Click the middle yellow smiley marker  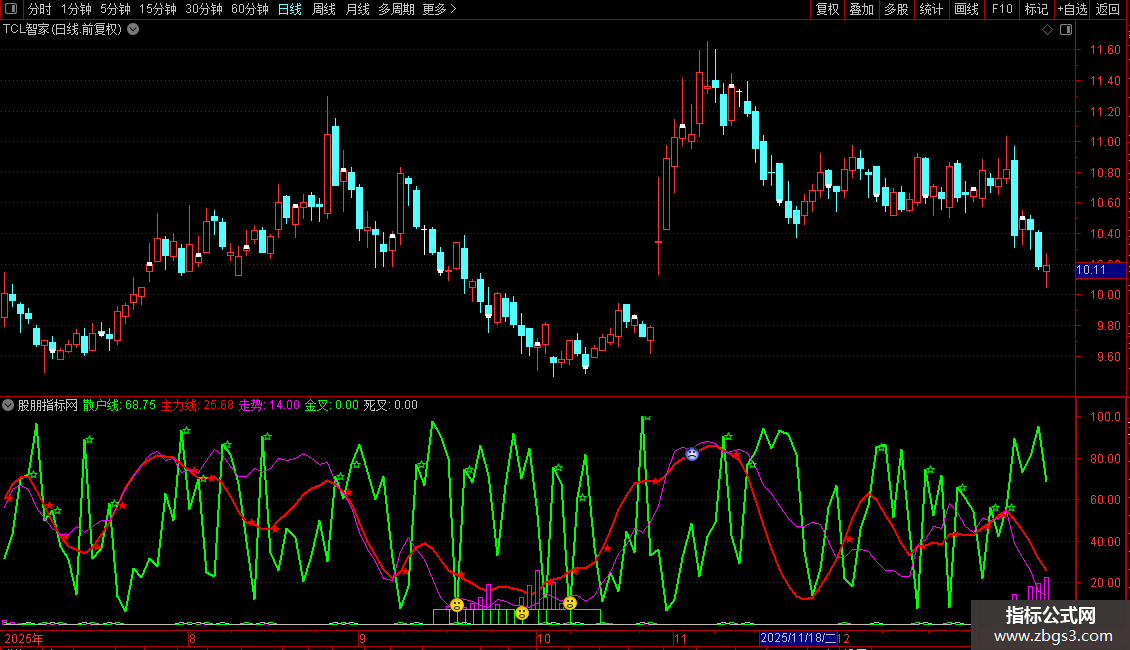click(522, 613)
